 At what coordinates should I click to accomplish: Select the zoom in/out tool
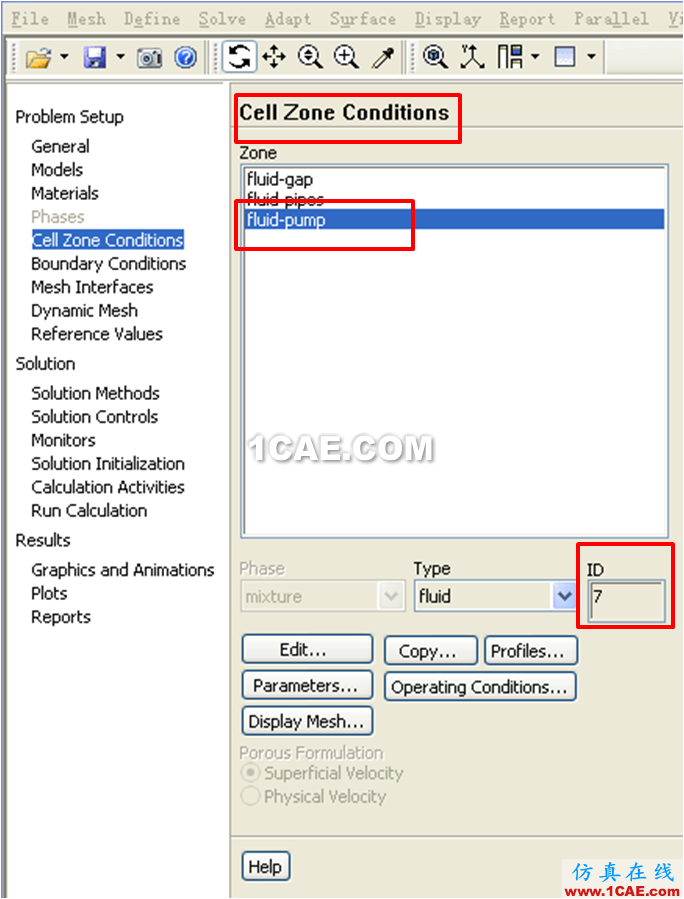point(310,57)
